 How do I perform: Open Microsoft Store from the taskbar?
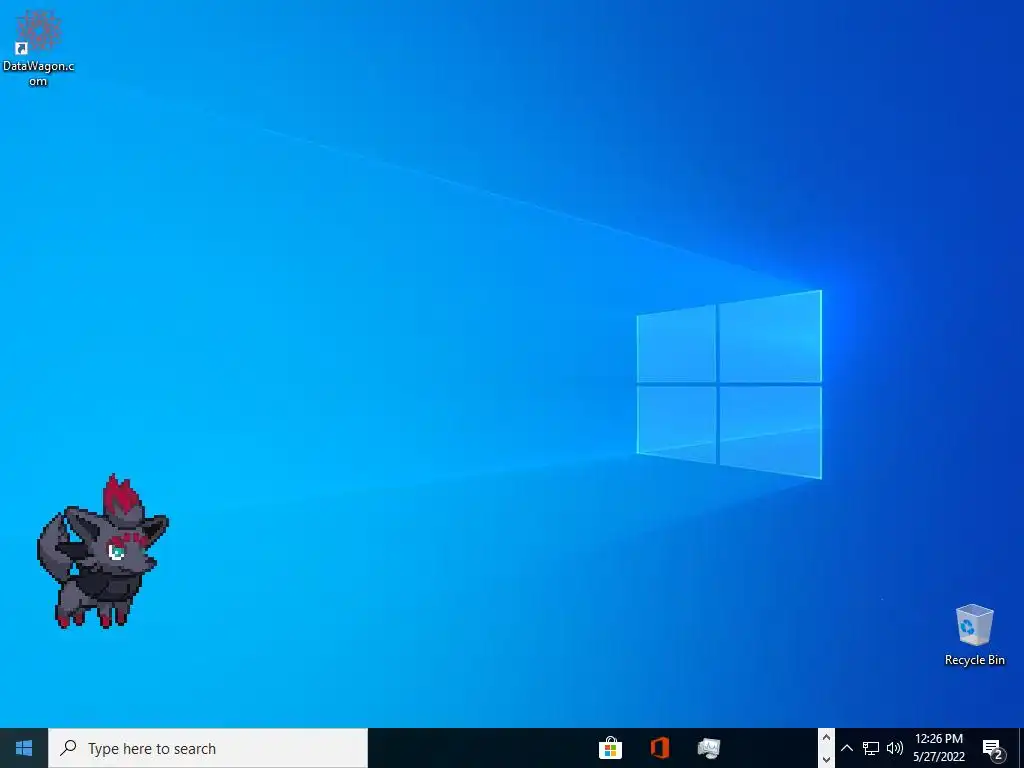(610, 748)
